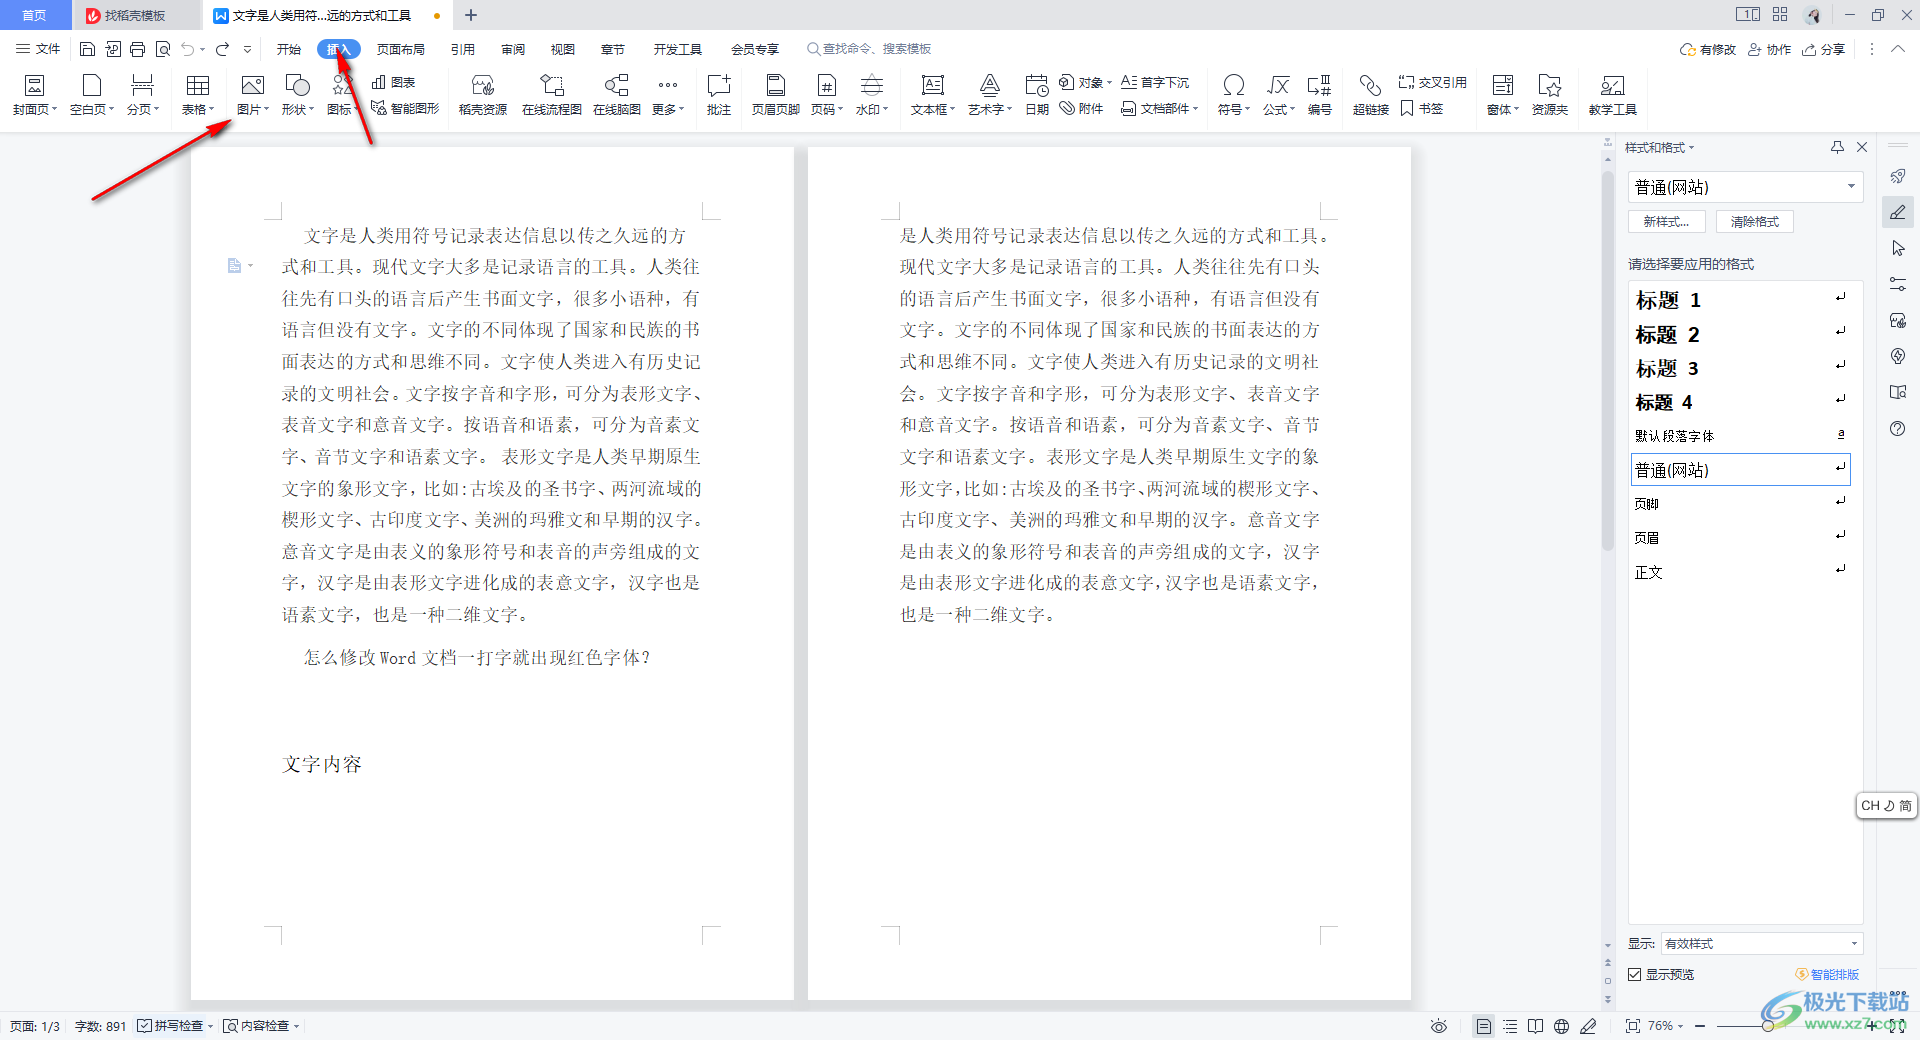Switch to web layout view in status bar
This screenshot has width=1920, height=1040.
coord(1562,1026)
